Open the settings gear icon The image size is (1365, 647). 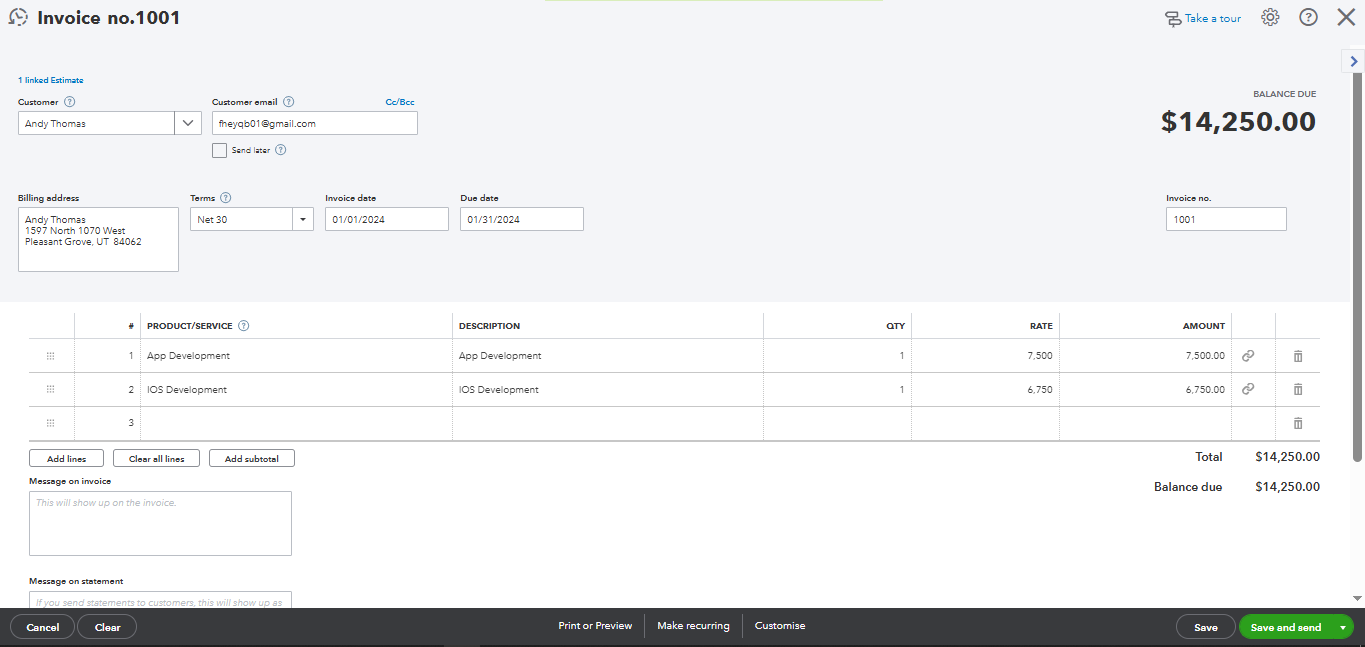pyautogui.click(x=1270, y=18)
